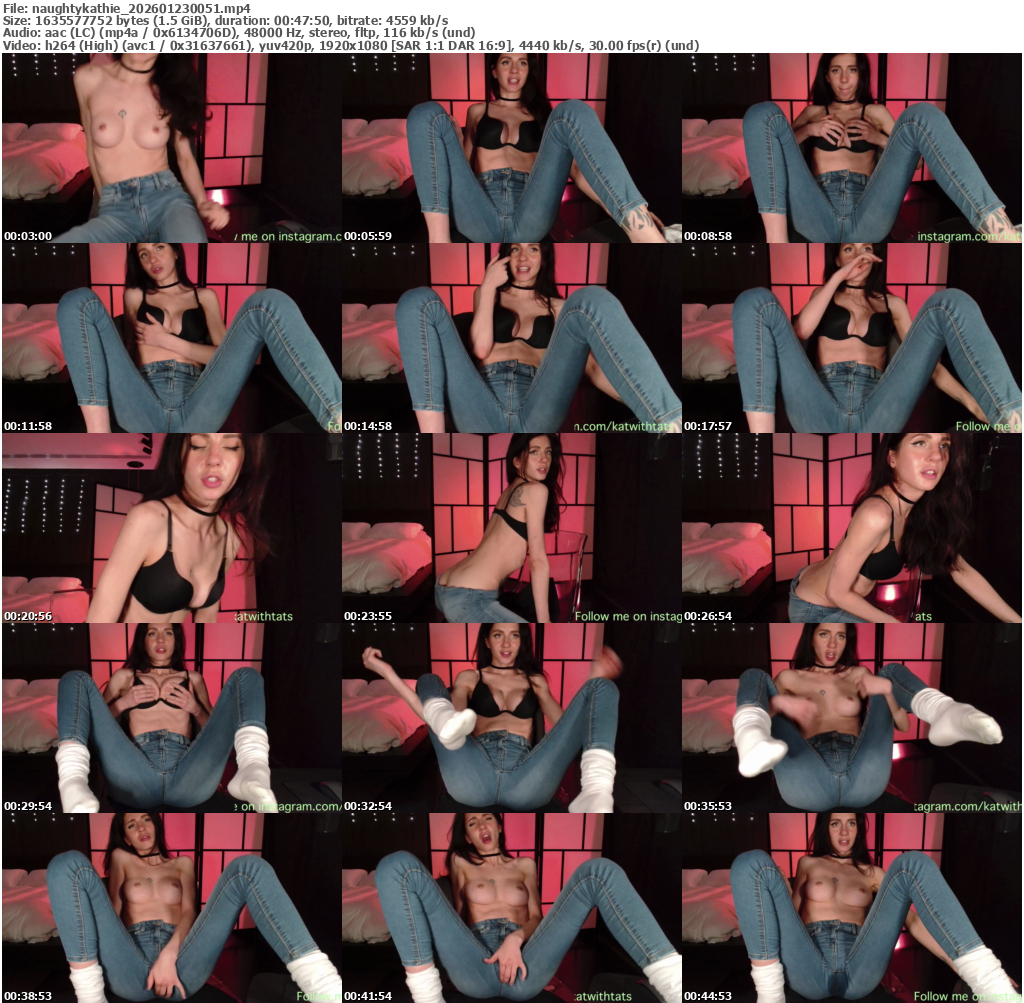The height and width of the screenshot is (1003, 1024).
Task: Choose the thumbnail timestamped 00:32:54
Action: 511,718
